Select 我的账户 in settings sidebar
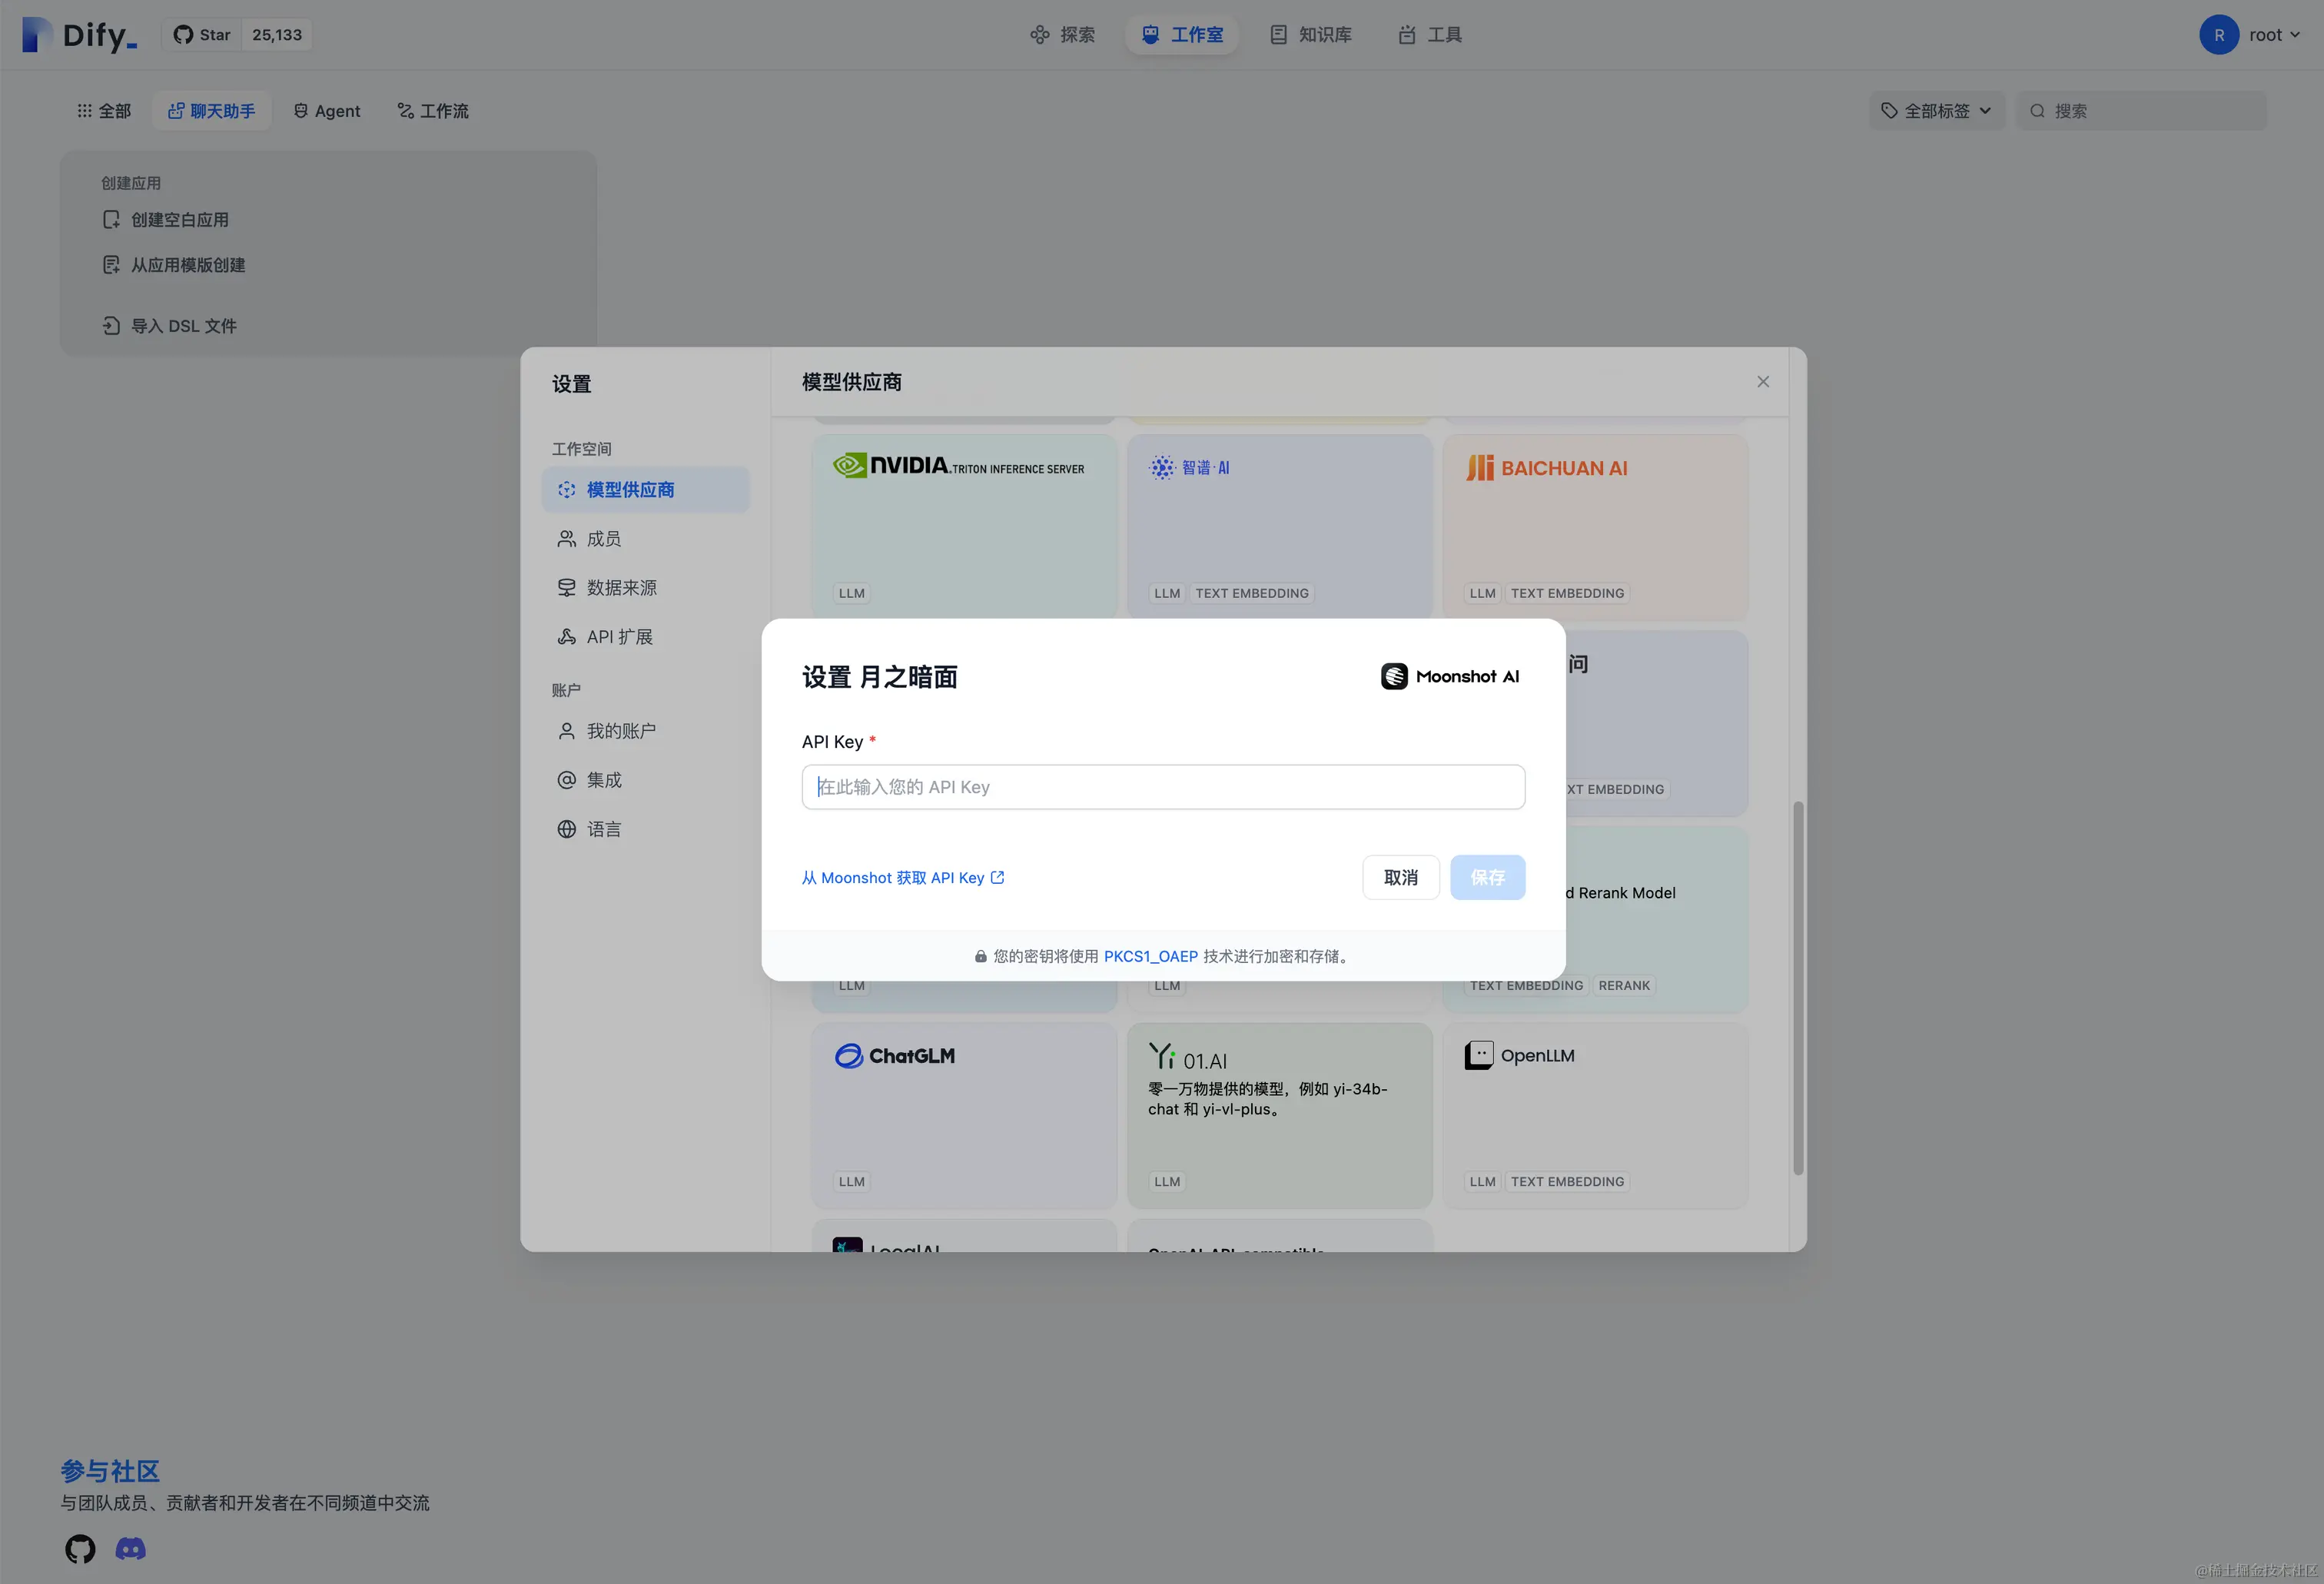The height and width of the screenshot is (1584, 2324). (646, 731)
